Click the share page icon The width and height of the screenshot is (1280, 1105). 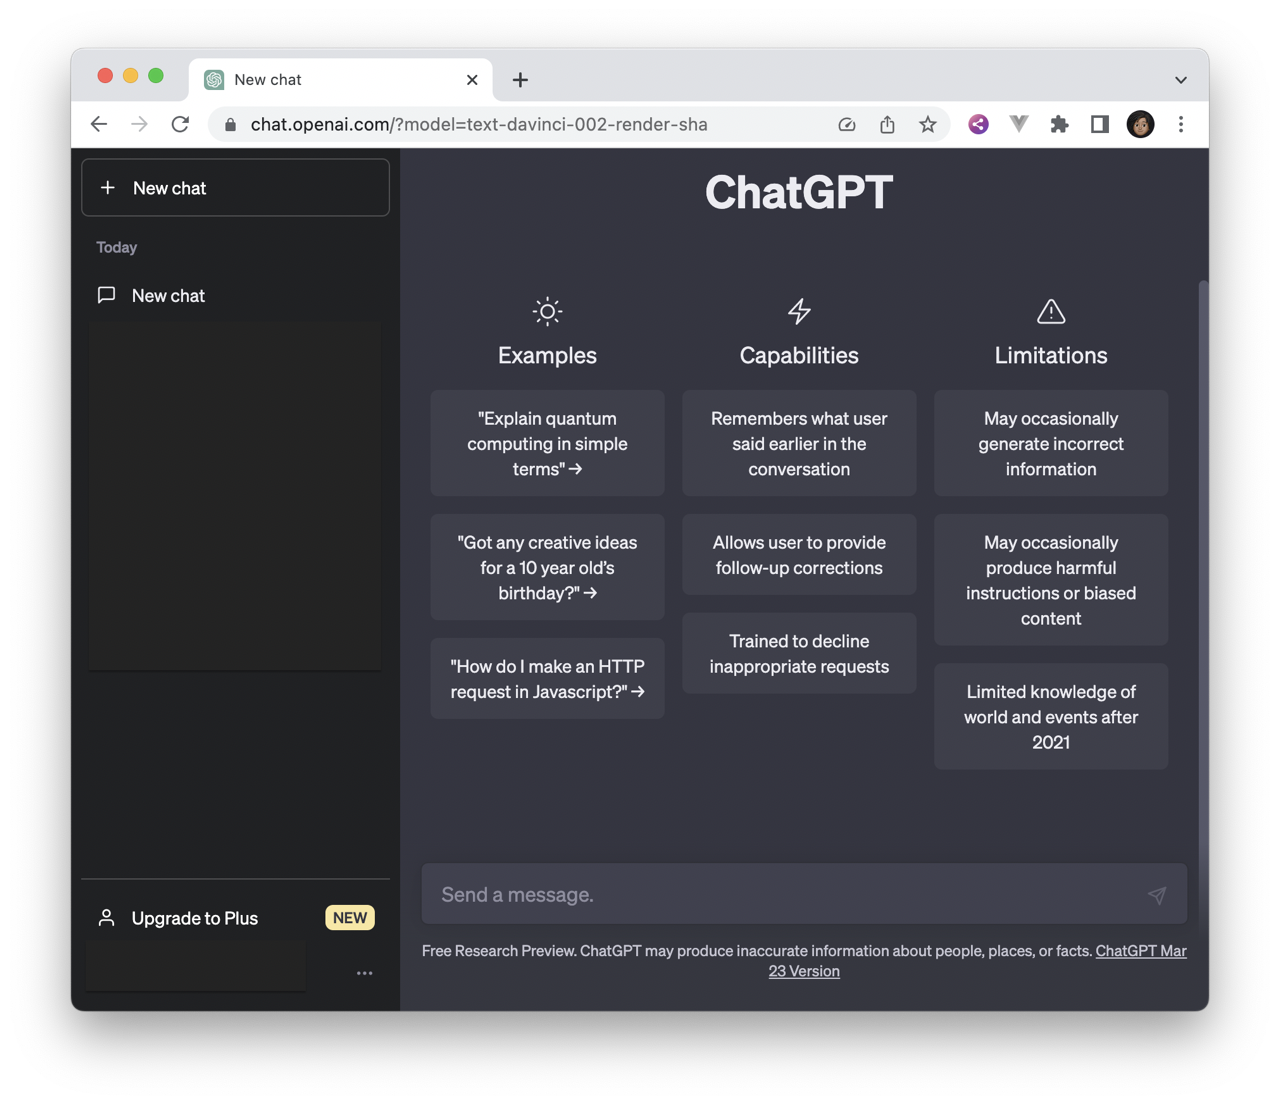pos(887,124)
